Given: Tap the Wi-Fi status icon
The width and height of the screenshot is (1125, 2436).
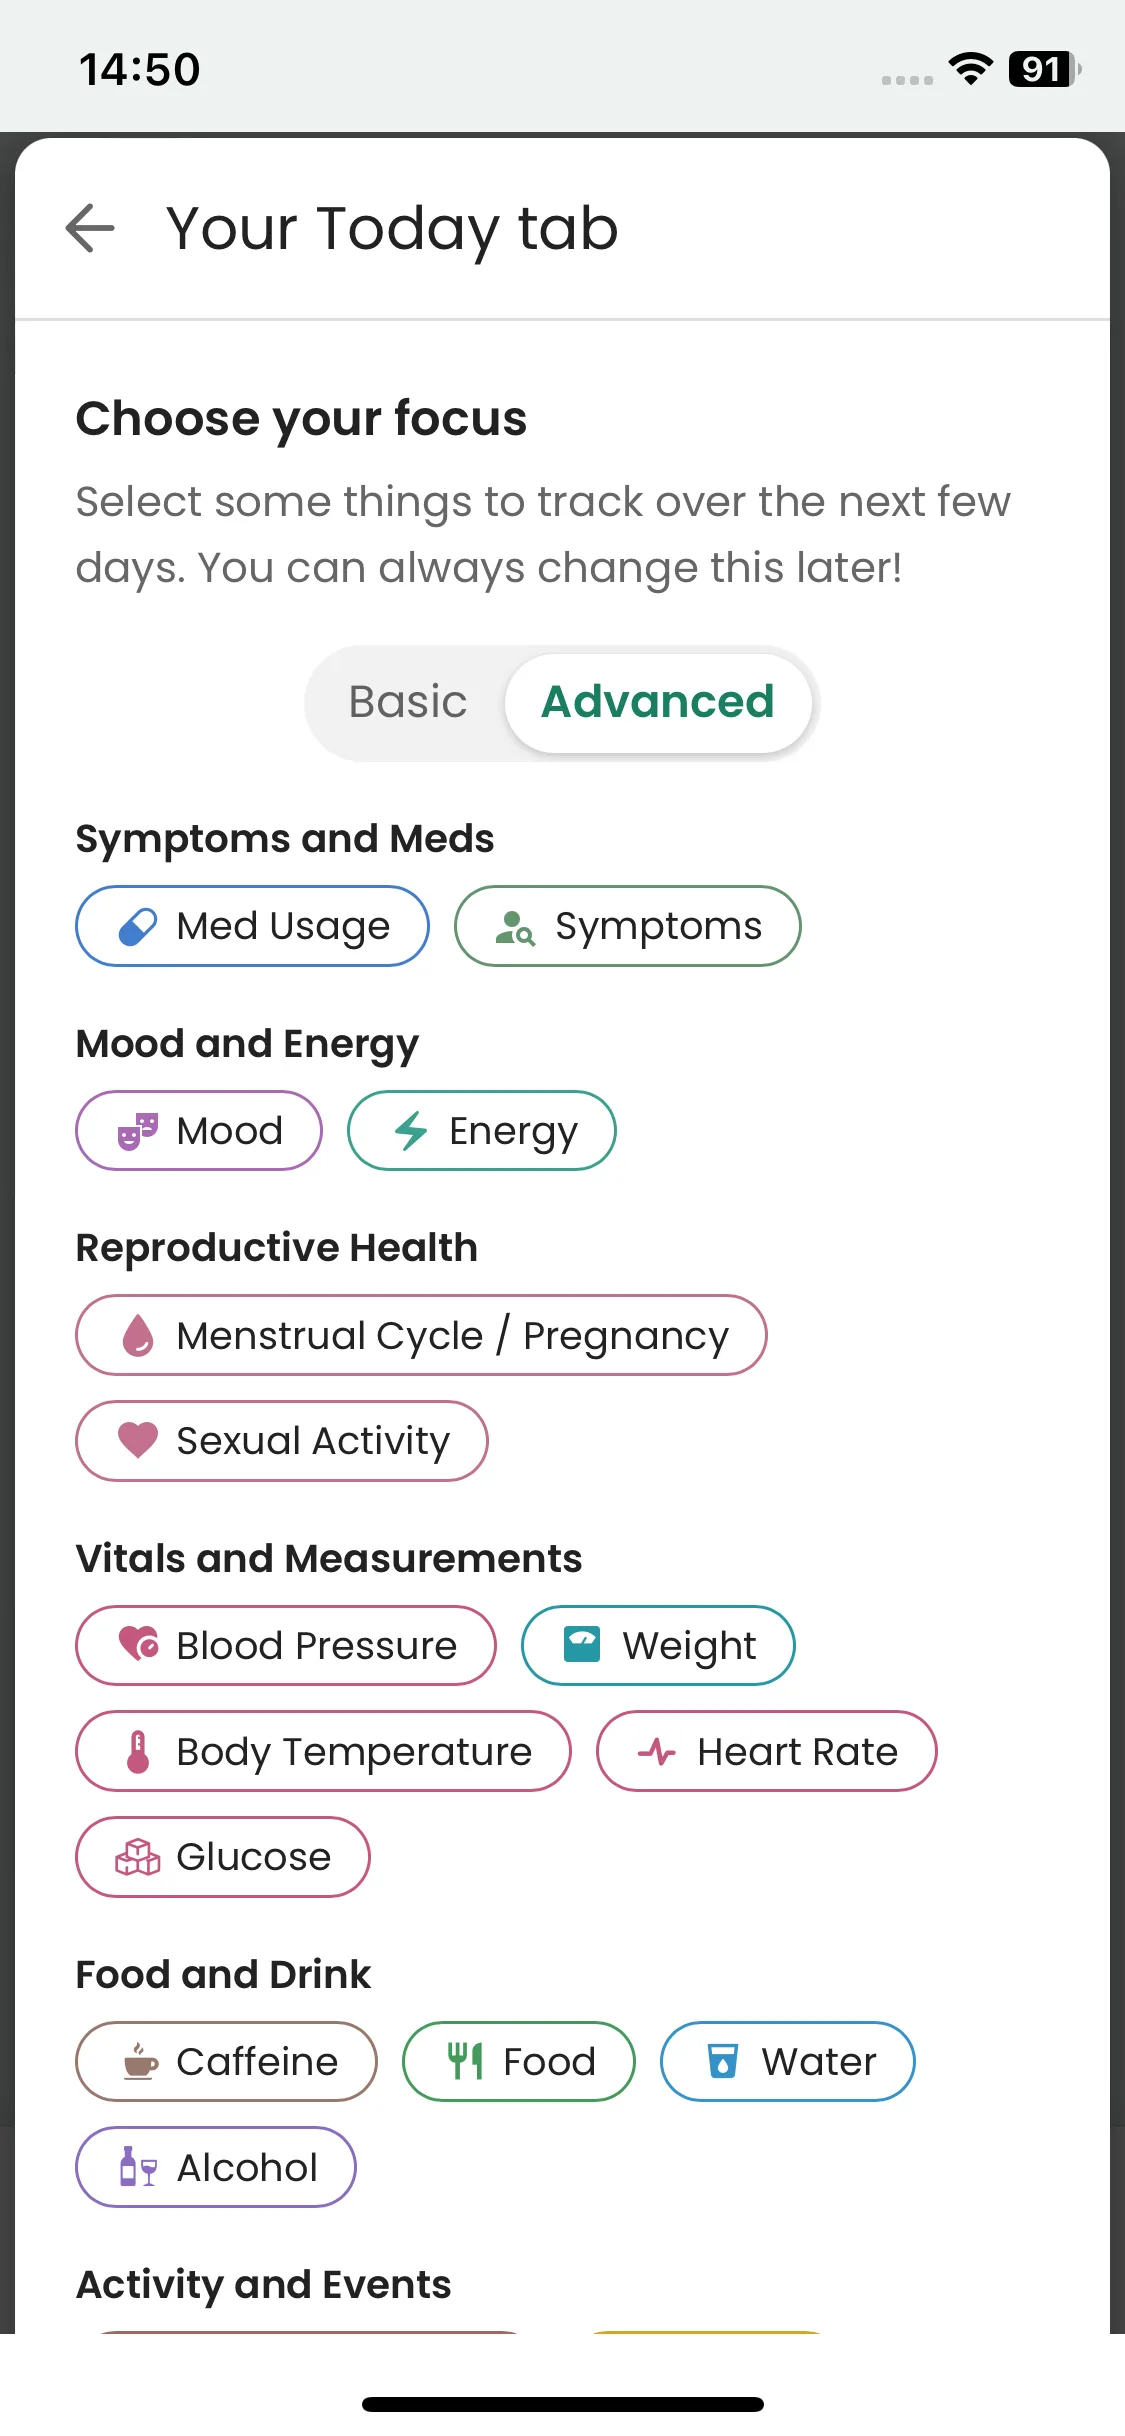Looking at the screenshot, I should click(970, 69).
